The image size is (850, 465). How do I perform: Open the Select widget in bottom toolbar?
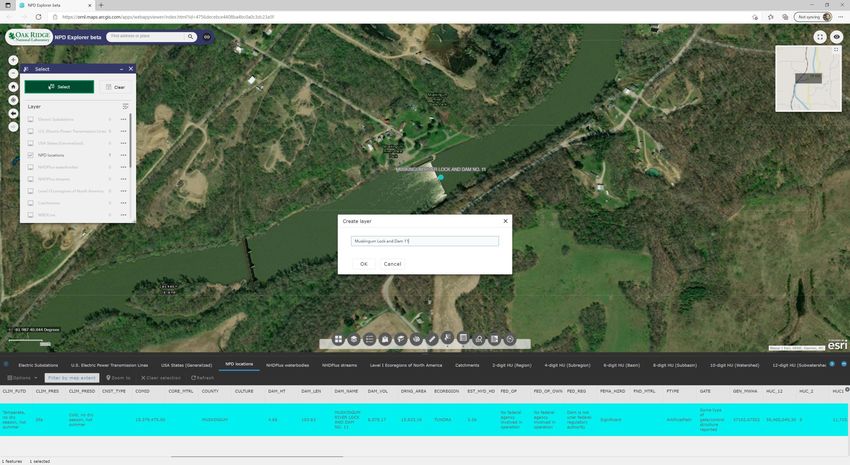(448, 338)
